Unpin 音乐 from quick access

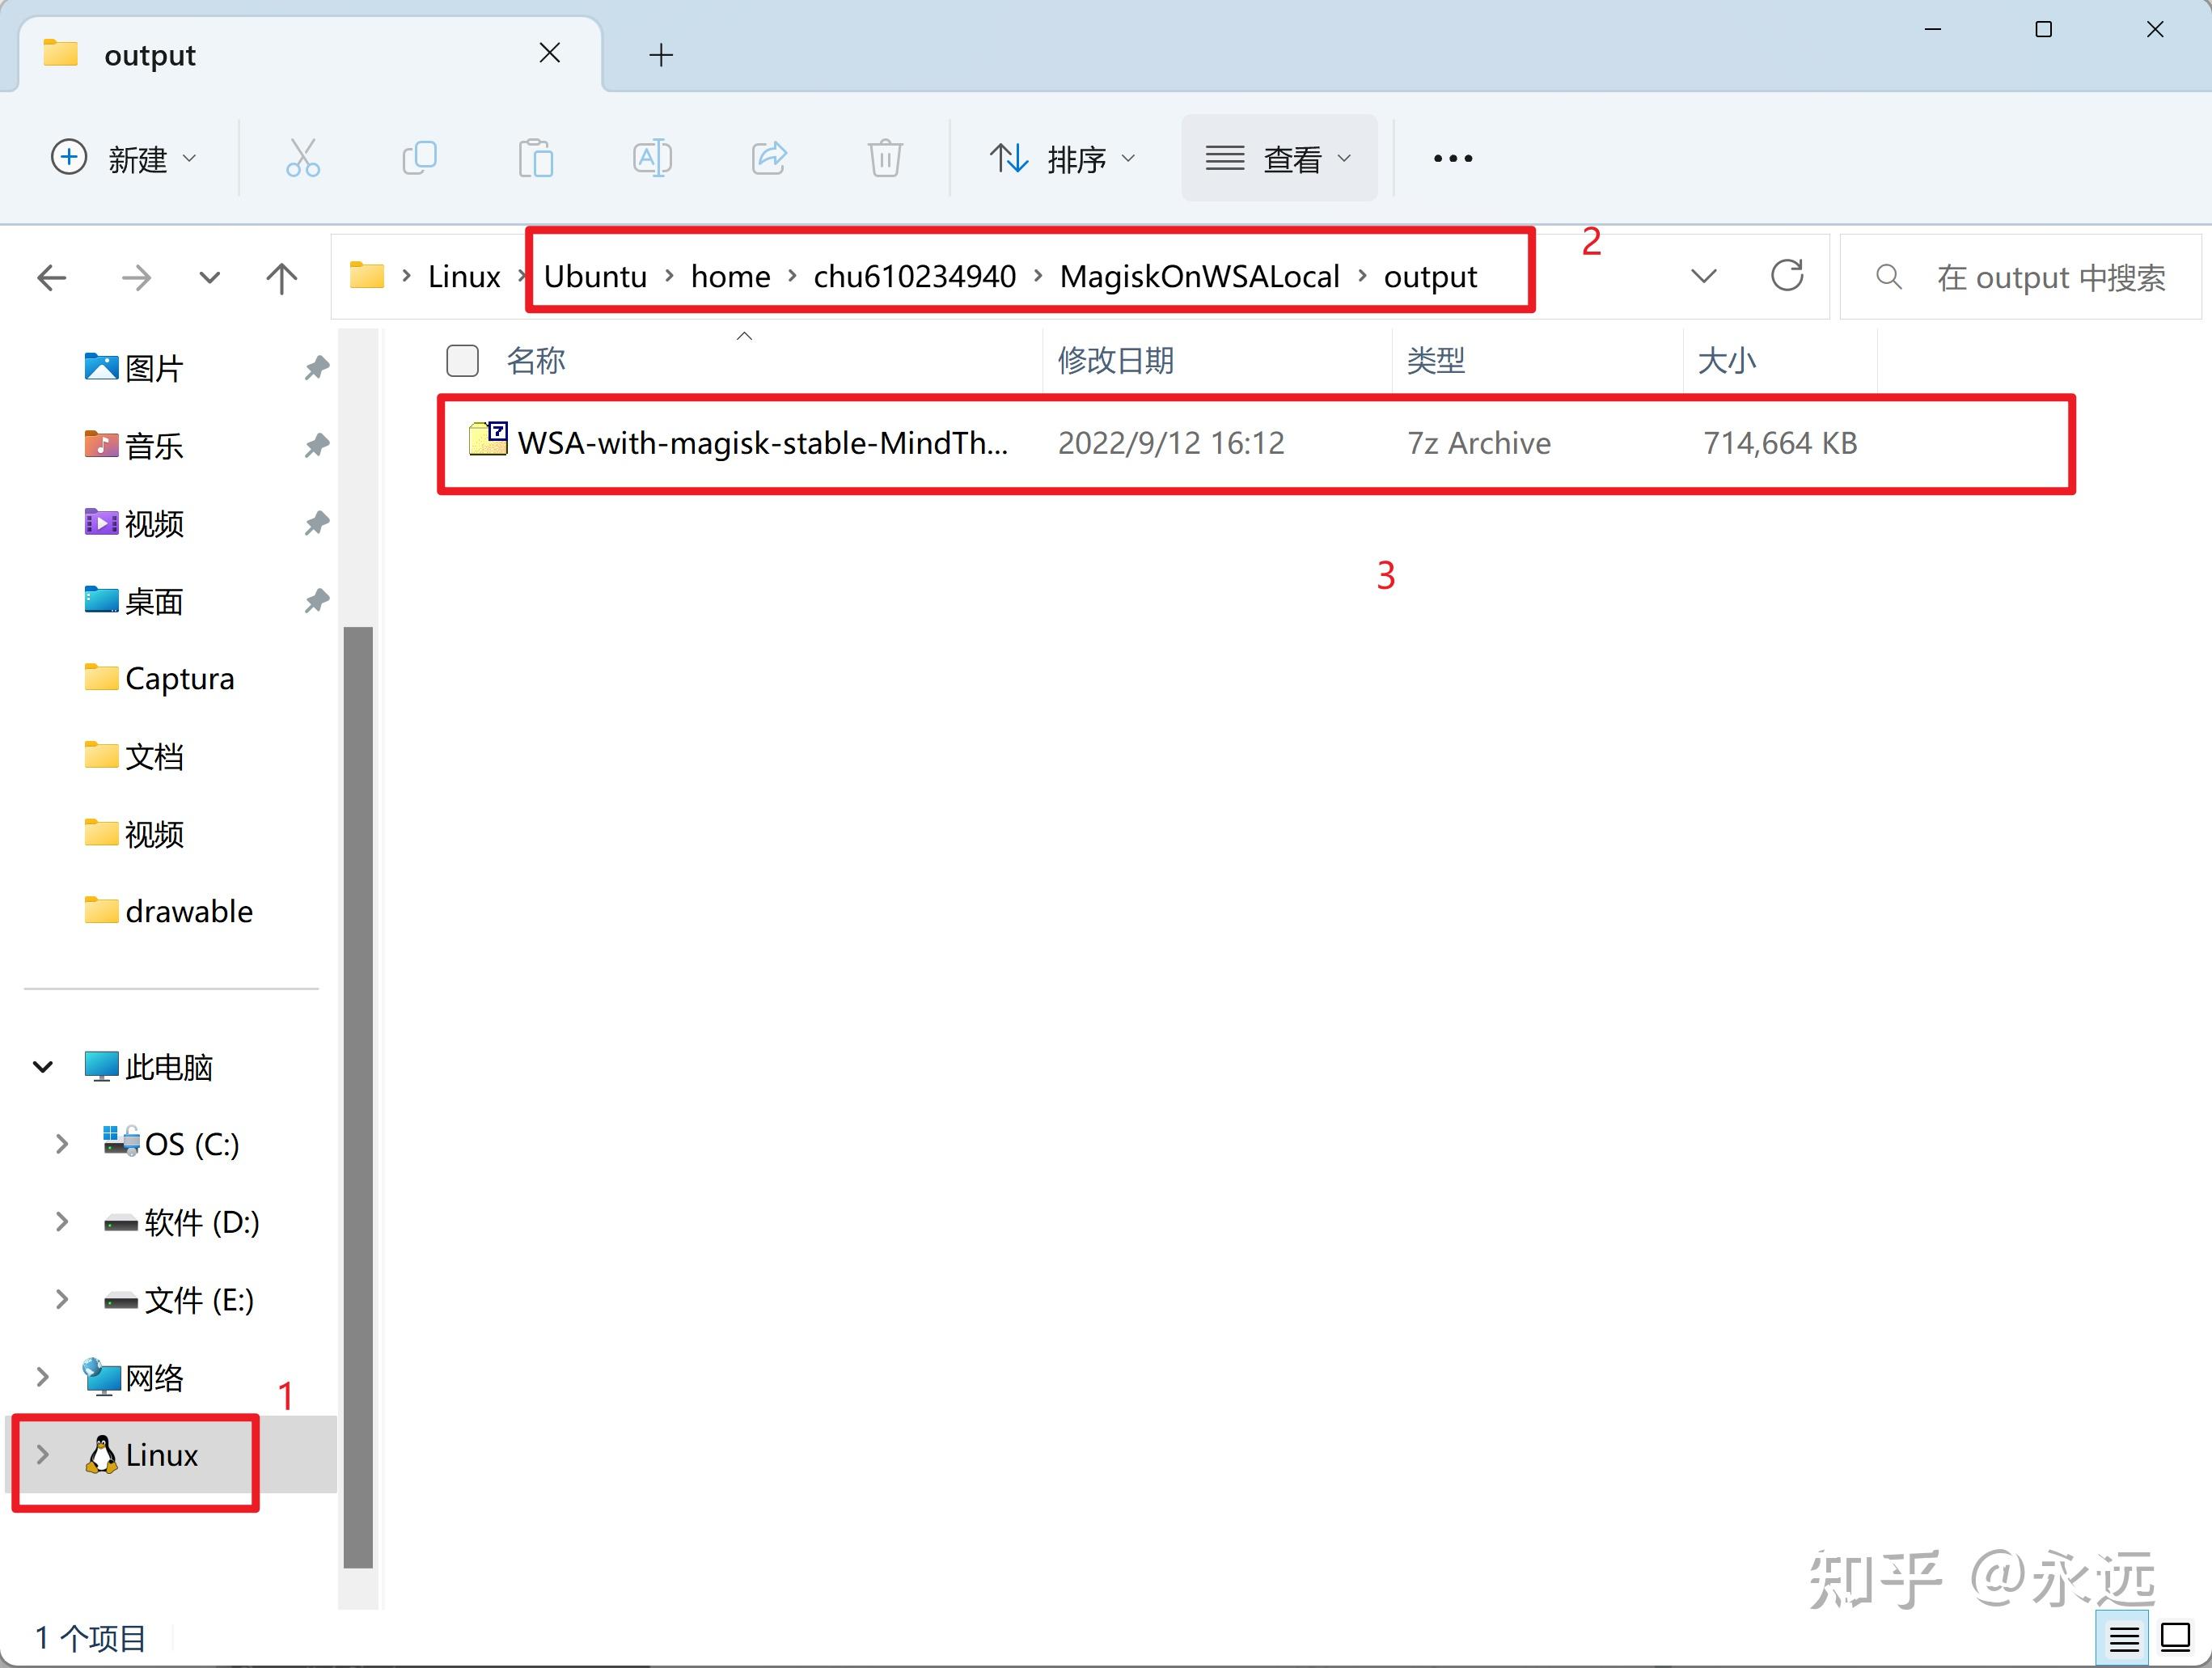click(316, 445)
